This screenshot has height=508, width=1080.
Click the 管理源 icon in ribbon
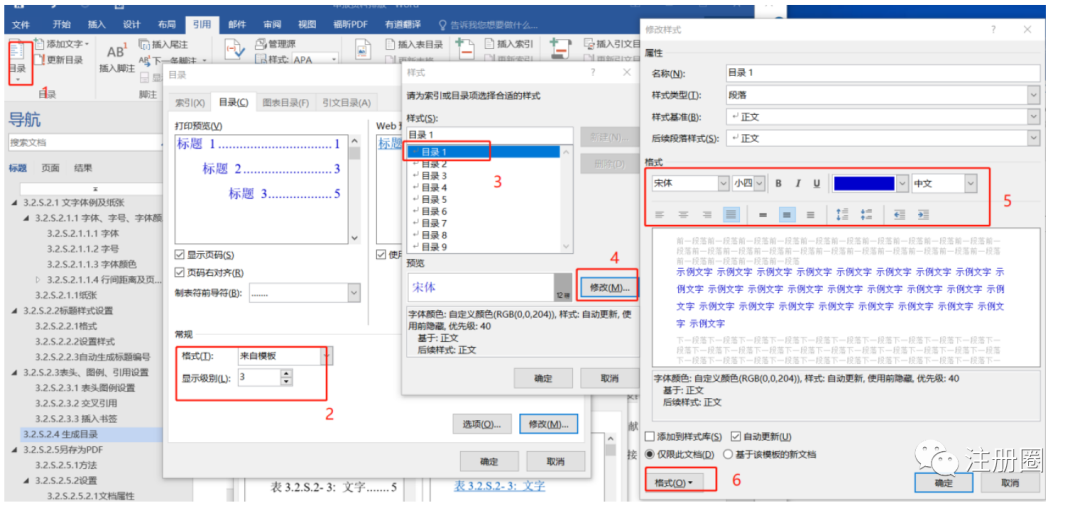[260, 44]
